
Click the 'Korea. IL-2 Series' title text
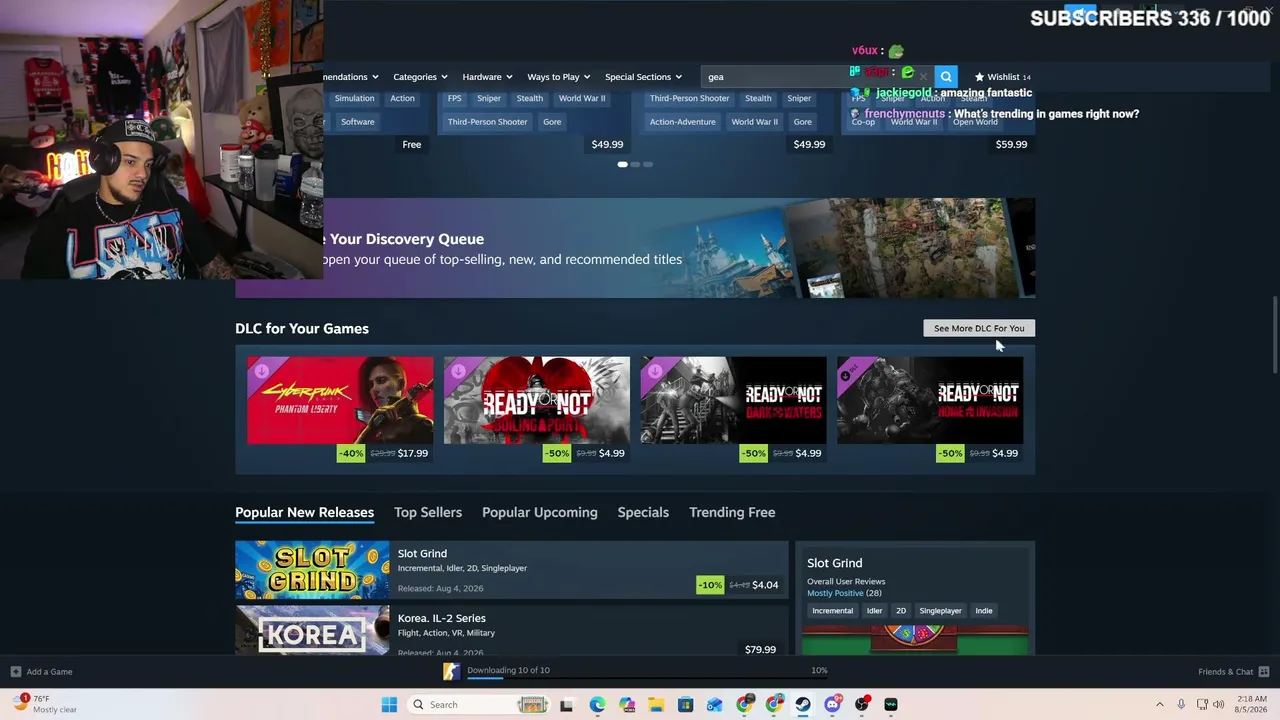[441, 618]
